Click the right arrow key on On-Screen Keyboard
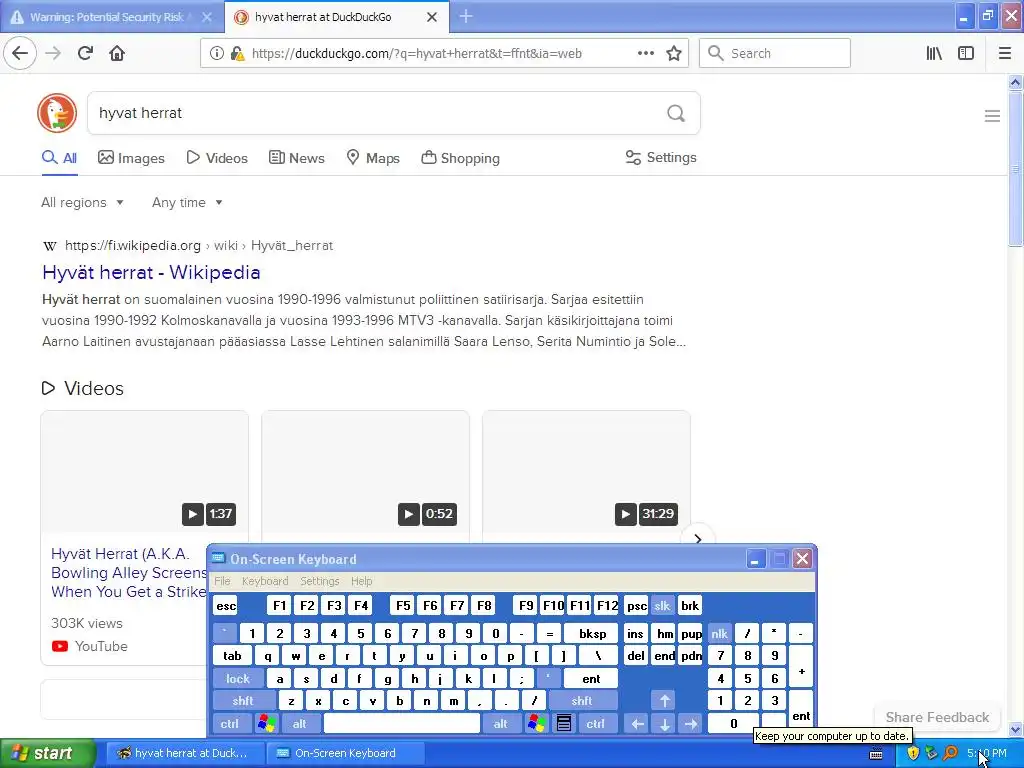The image size is (1024, 768). 690,723
